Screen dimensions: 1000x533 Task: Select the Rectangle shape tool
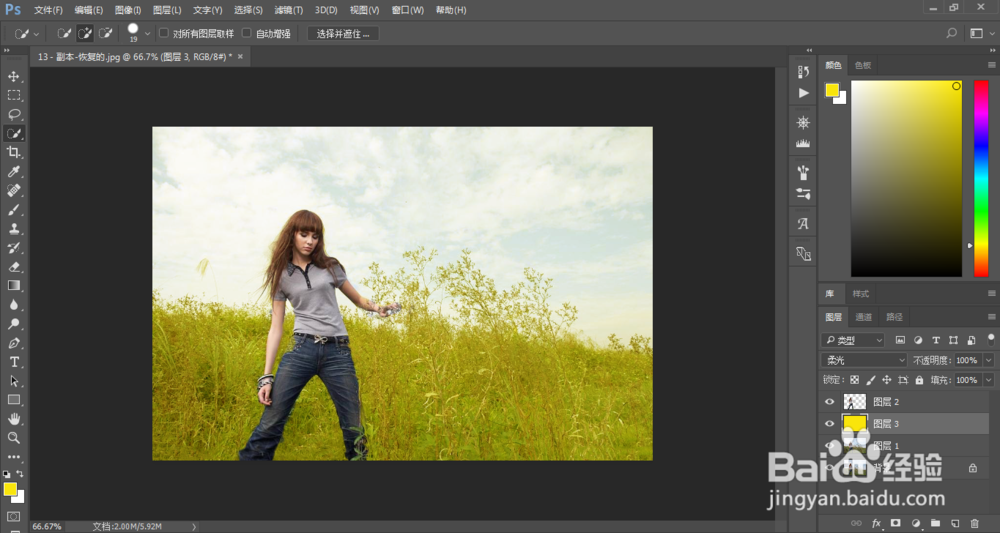13,400
